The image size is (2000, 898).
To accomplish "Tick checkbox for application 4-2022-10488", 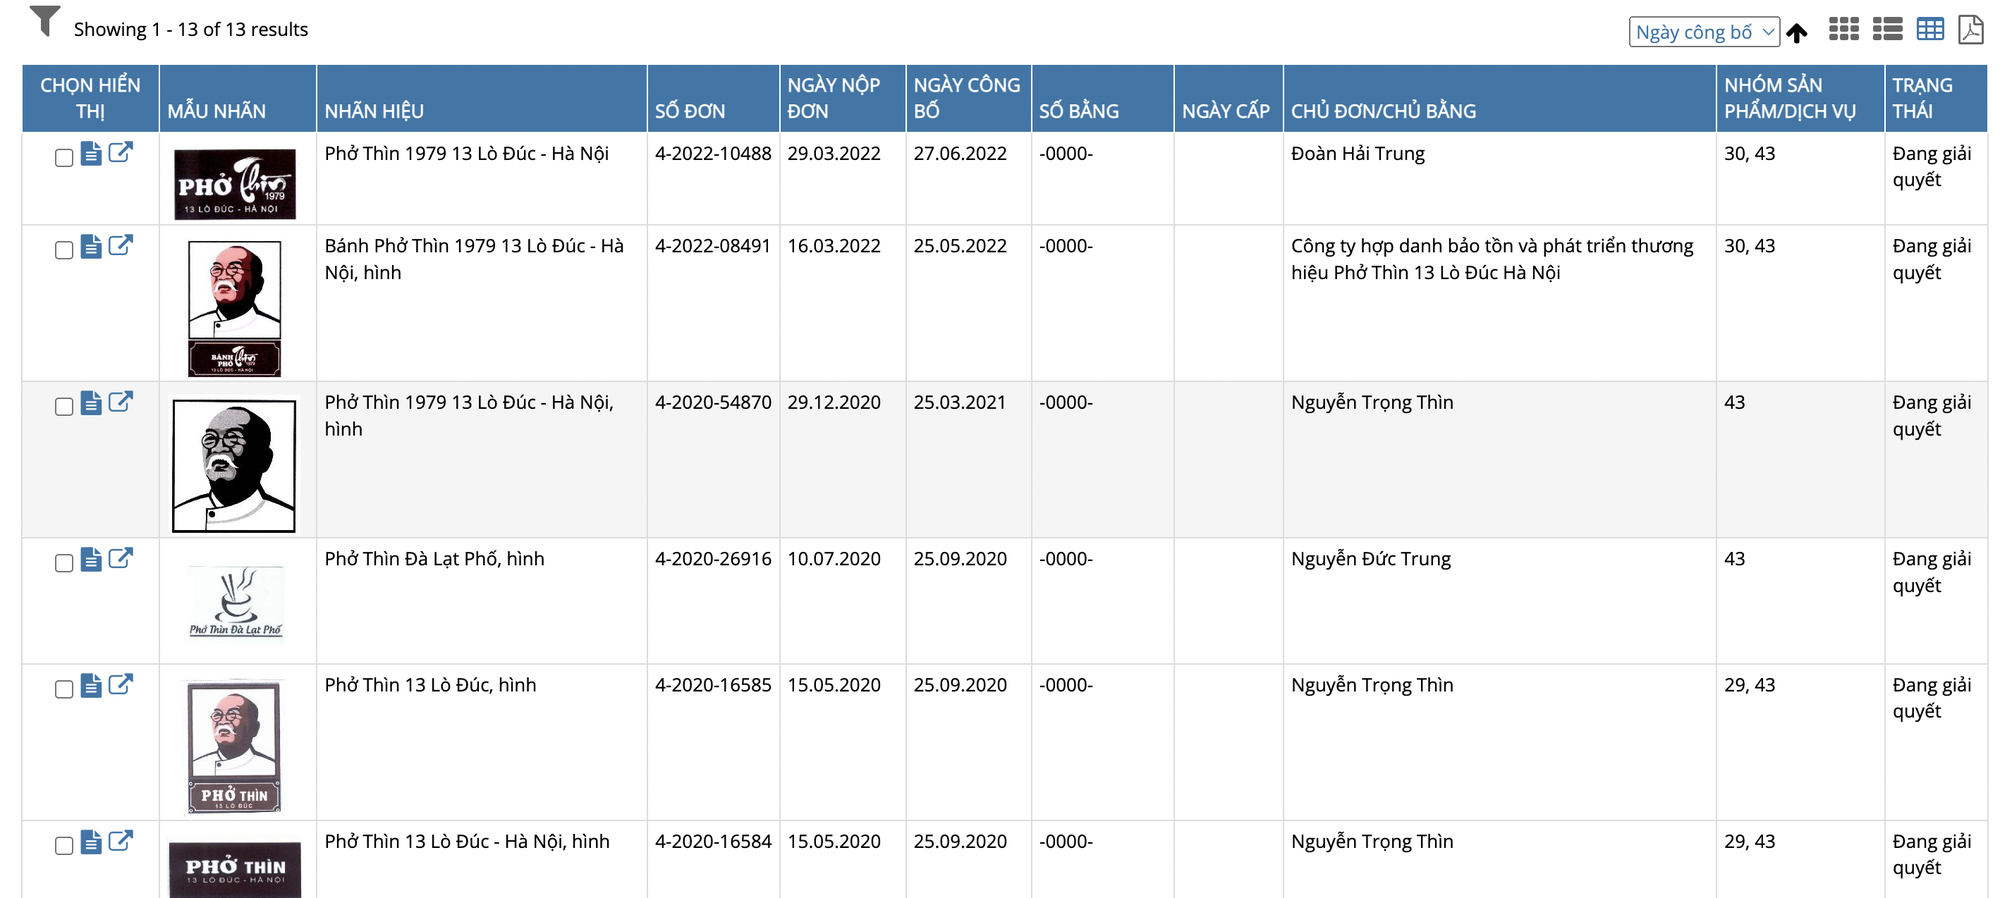I will 64,158.
